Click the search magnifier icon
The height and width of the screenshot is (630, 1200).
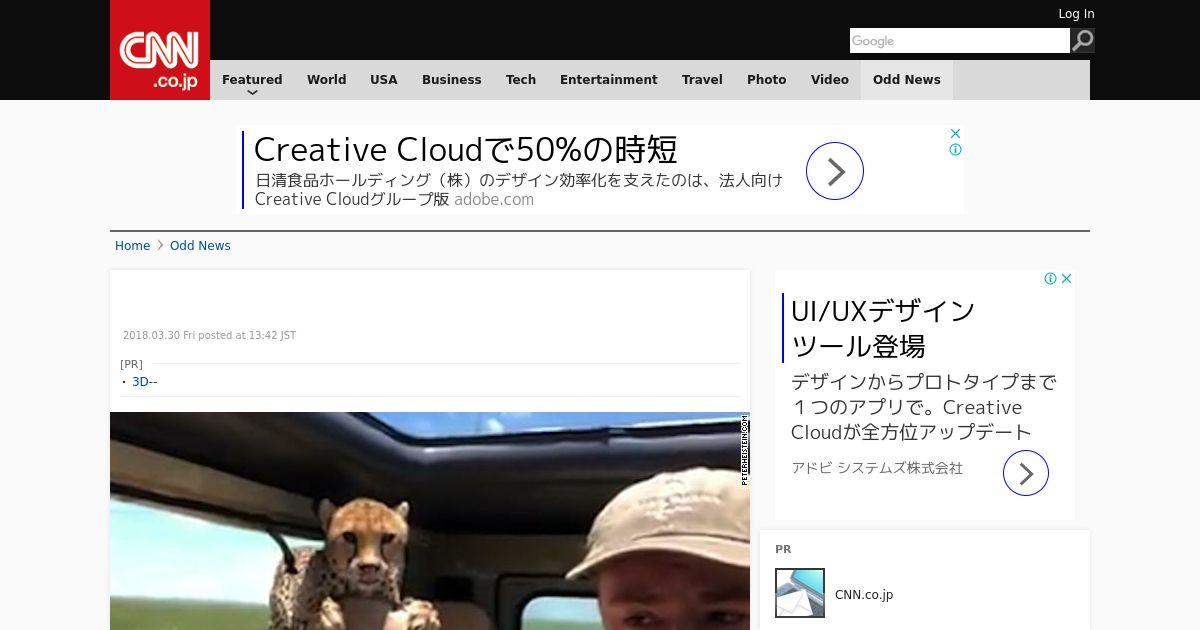coord(1083,40)
